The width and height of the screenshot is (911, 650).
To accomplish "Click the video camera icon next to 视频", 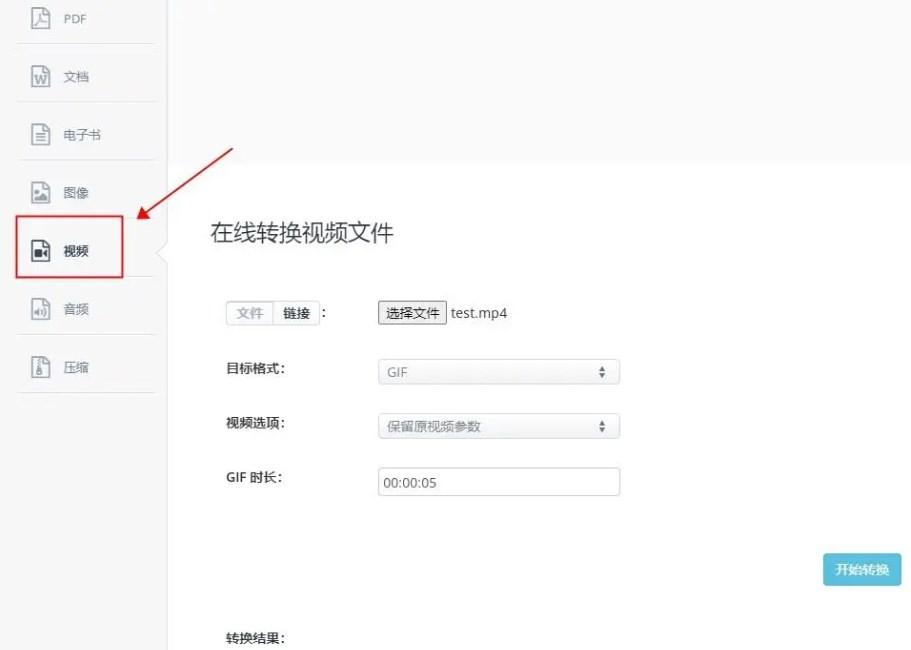I will point(39,250).
